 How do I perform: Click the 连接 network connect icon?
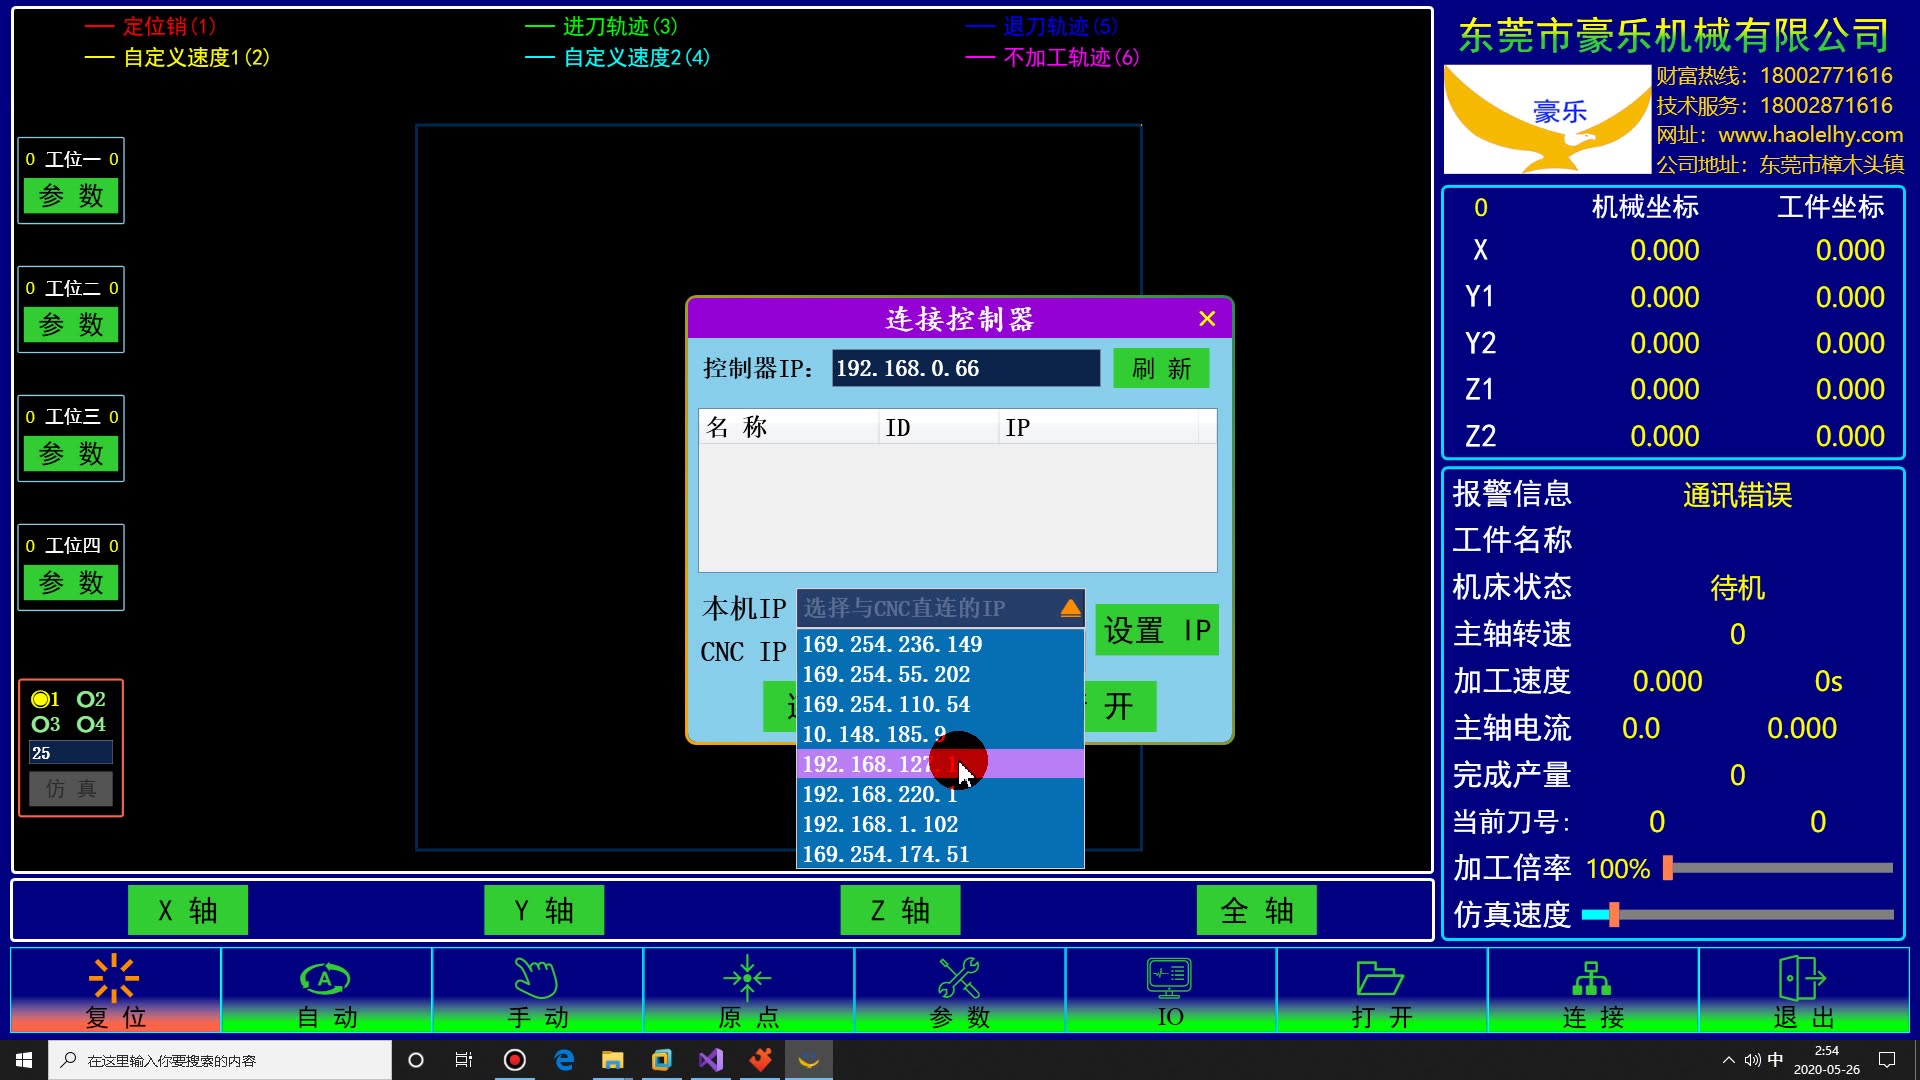point(1591,978)
